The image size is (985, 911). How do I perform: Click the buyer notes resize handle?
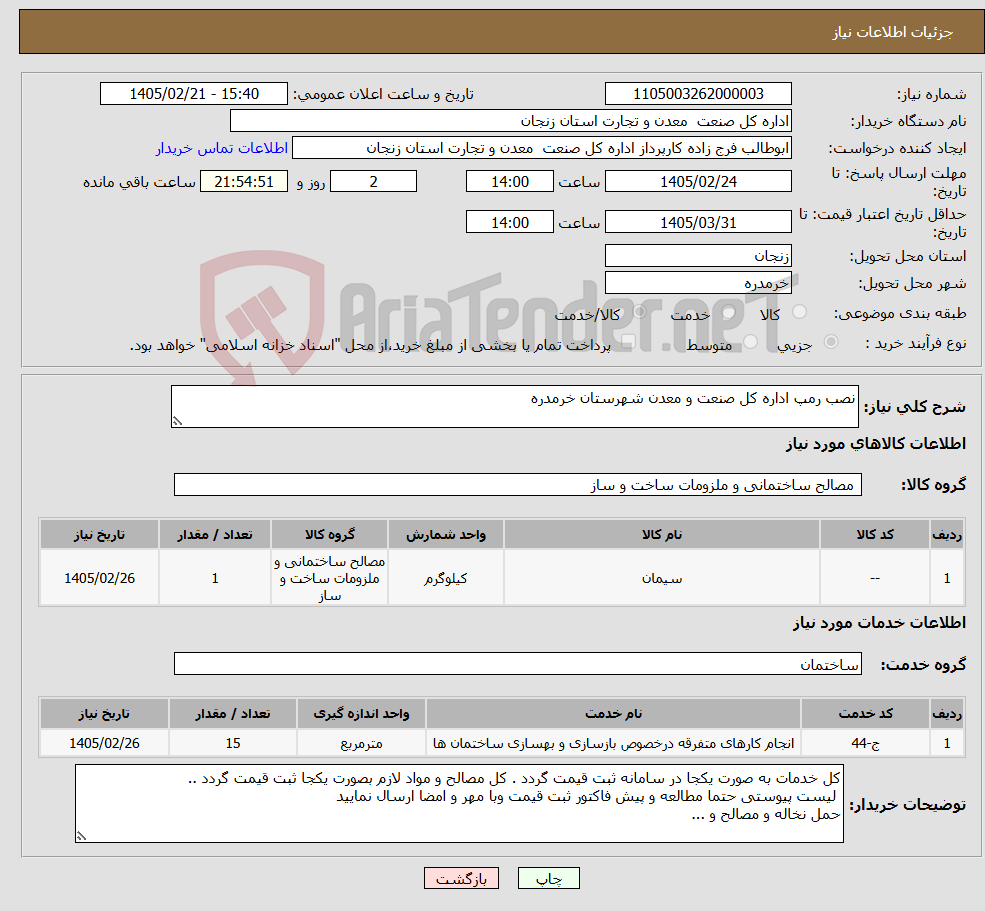tap(81, 836)
